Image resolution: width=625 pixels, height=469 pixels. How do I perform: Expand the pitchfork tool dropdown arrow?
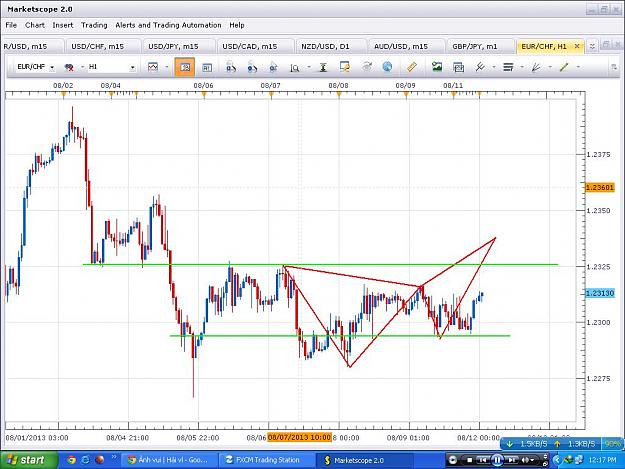(494, 67)
